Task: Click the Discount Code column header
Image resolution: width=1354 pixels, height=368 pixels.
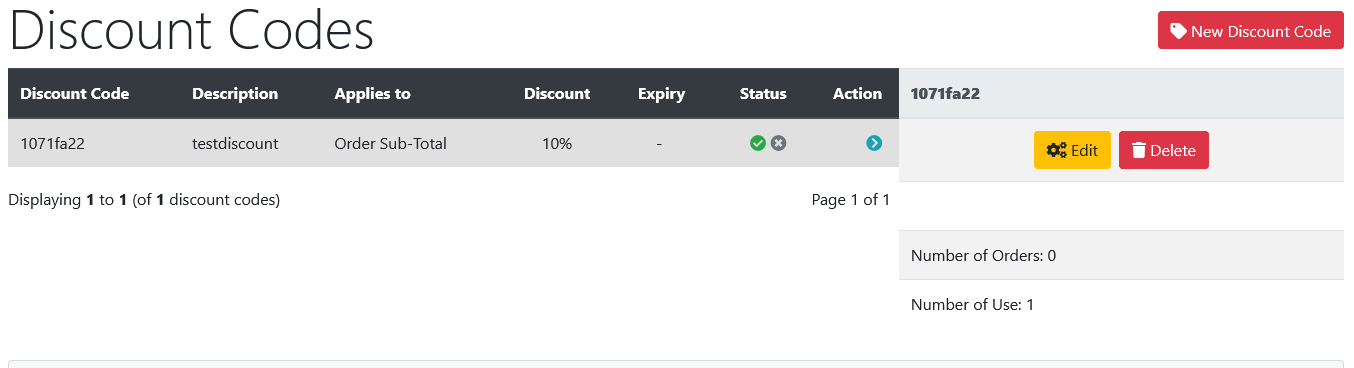Action: pos(75,94)
